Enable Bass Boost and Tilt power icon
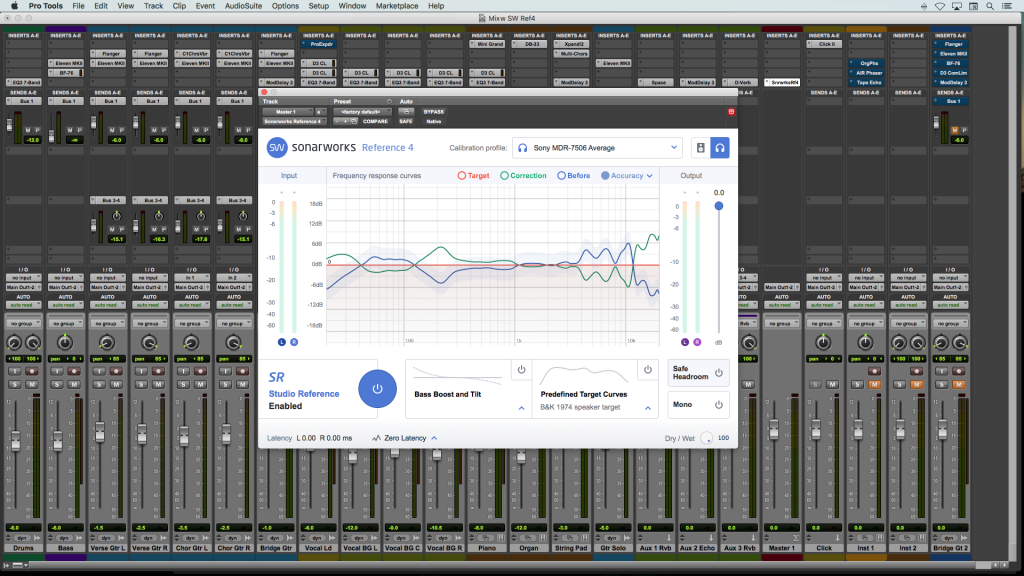1024x576 pixels. [x=521, y=370]
